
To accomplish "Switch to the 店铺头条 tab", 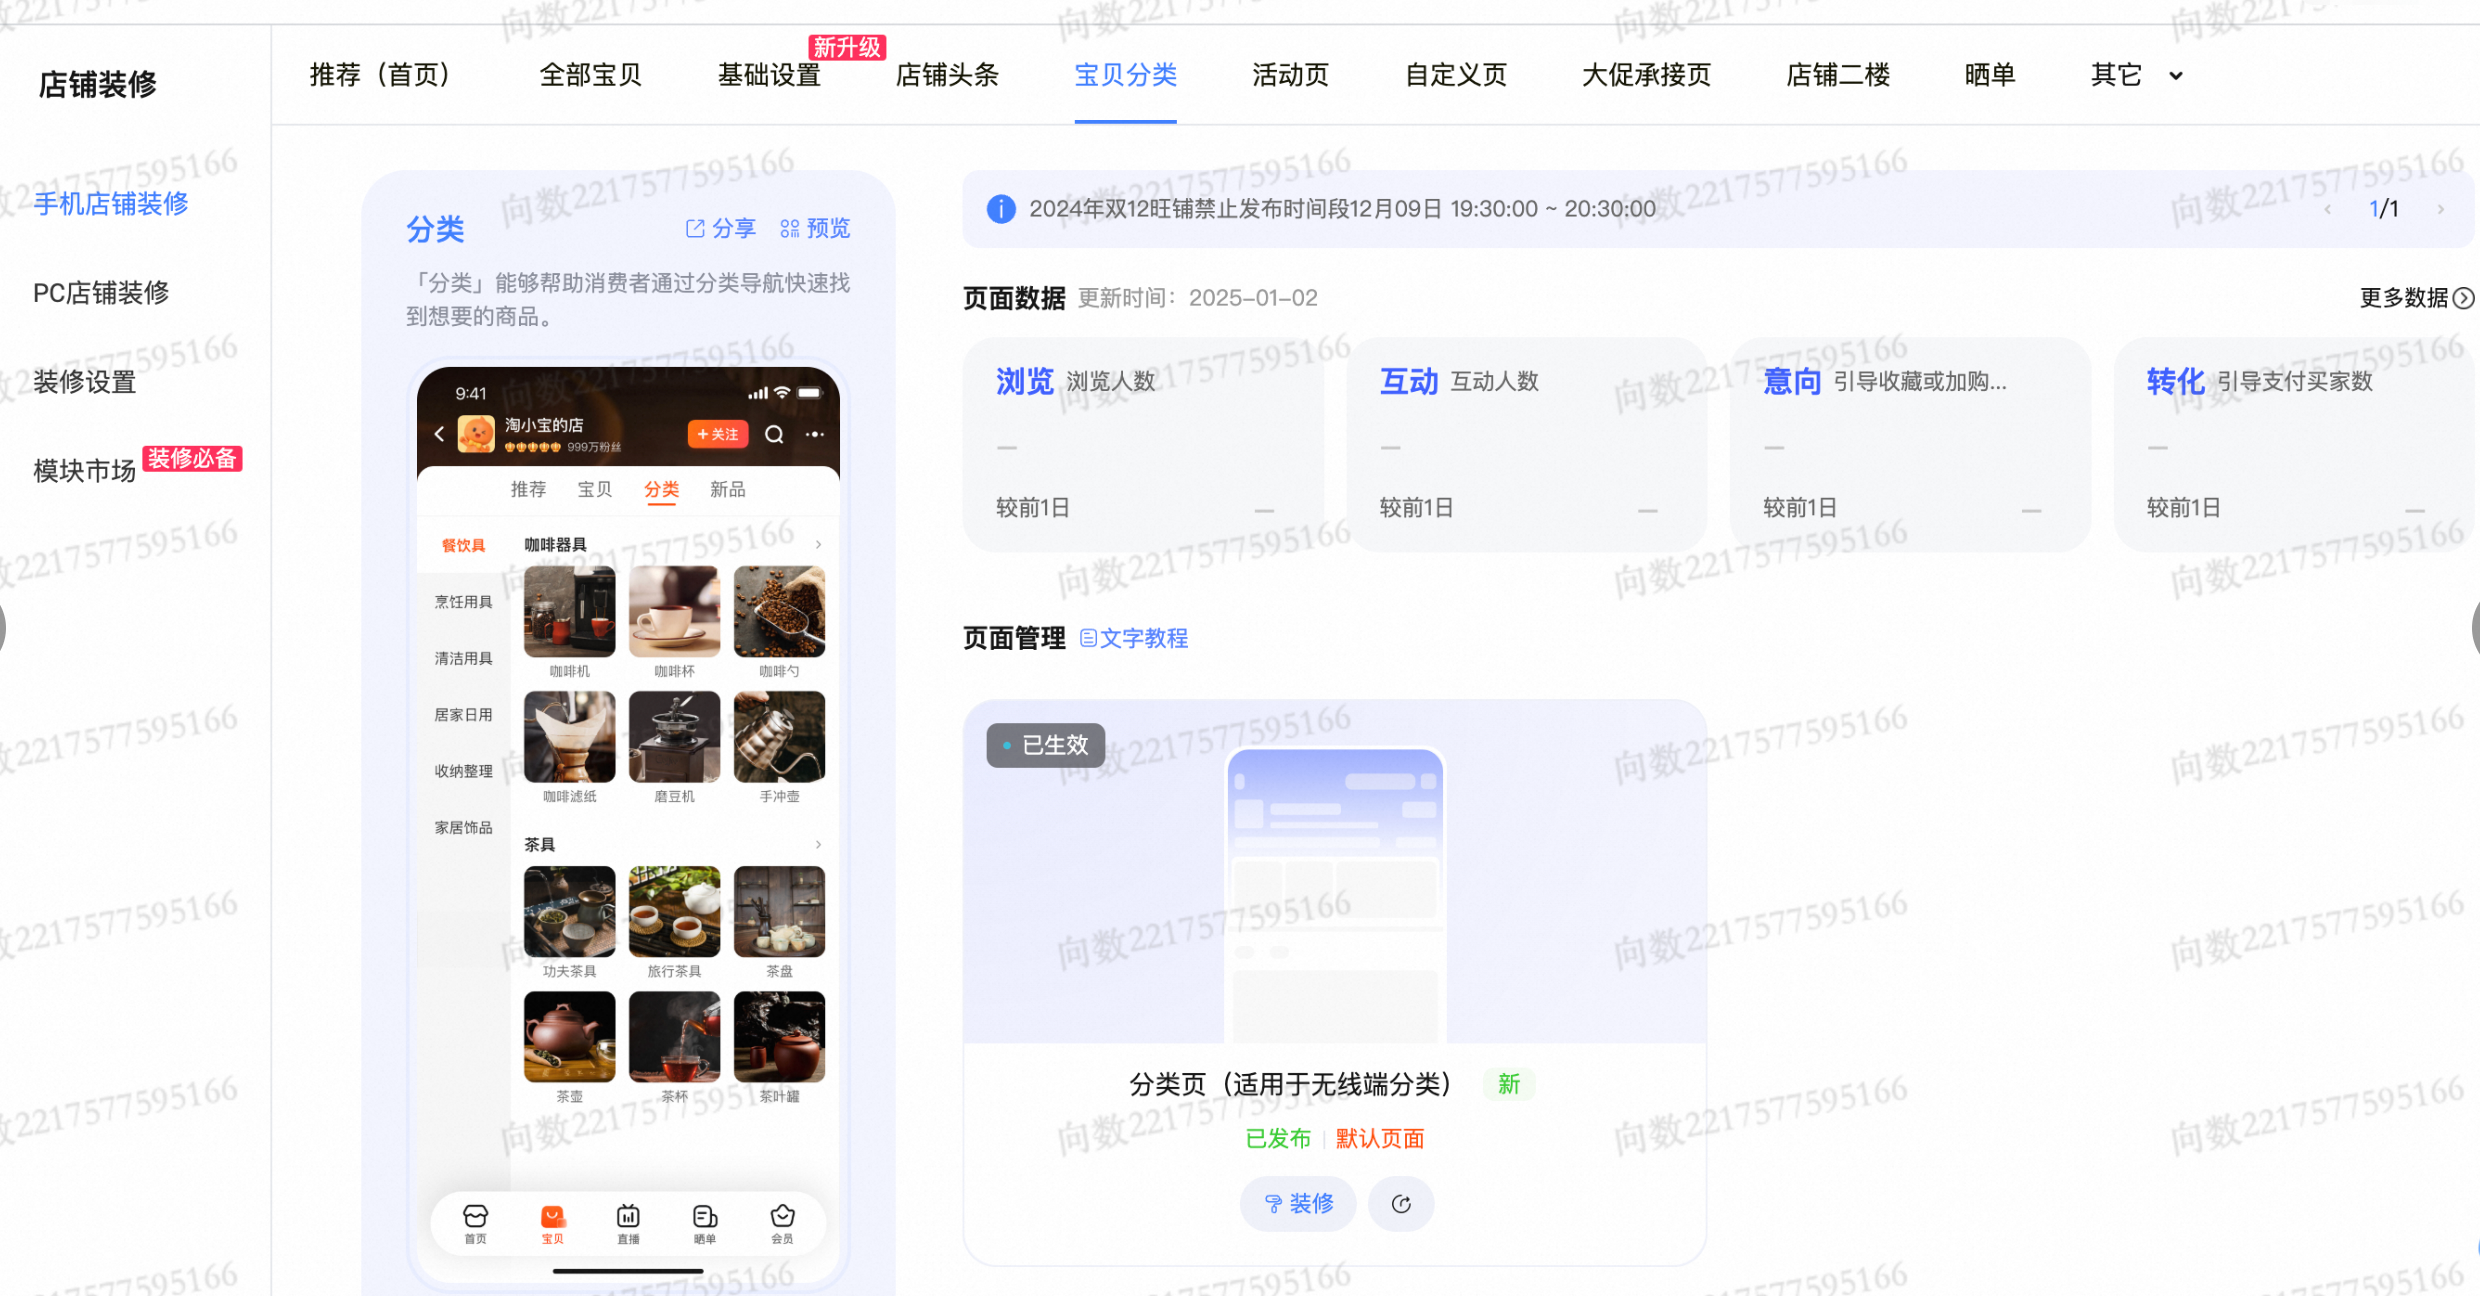I will click(947, 75).
